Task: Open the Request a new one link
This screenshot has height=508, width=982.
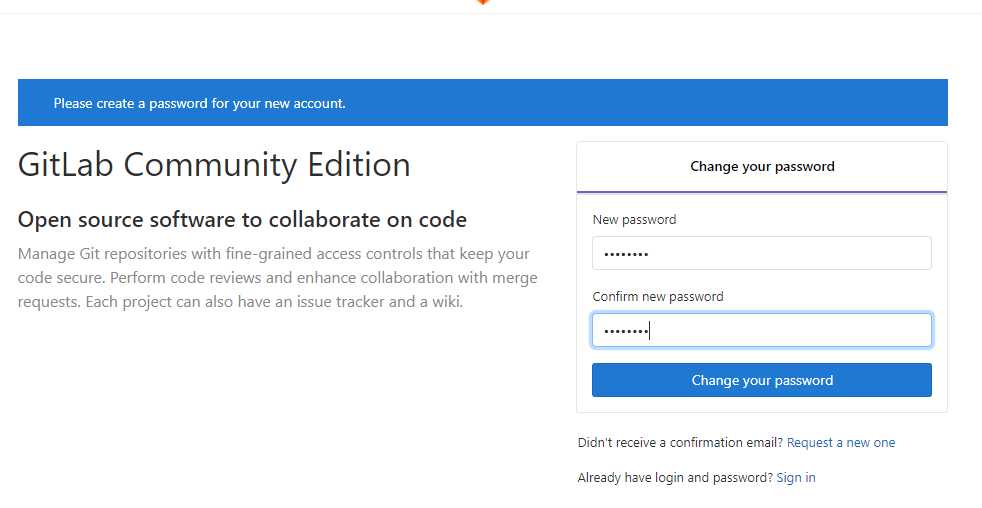Action: (840, 442)
